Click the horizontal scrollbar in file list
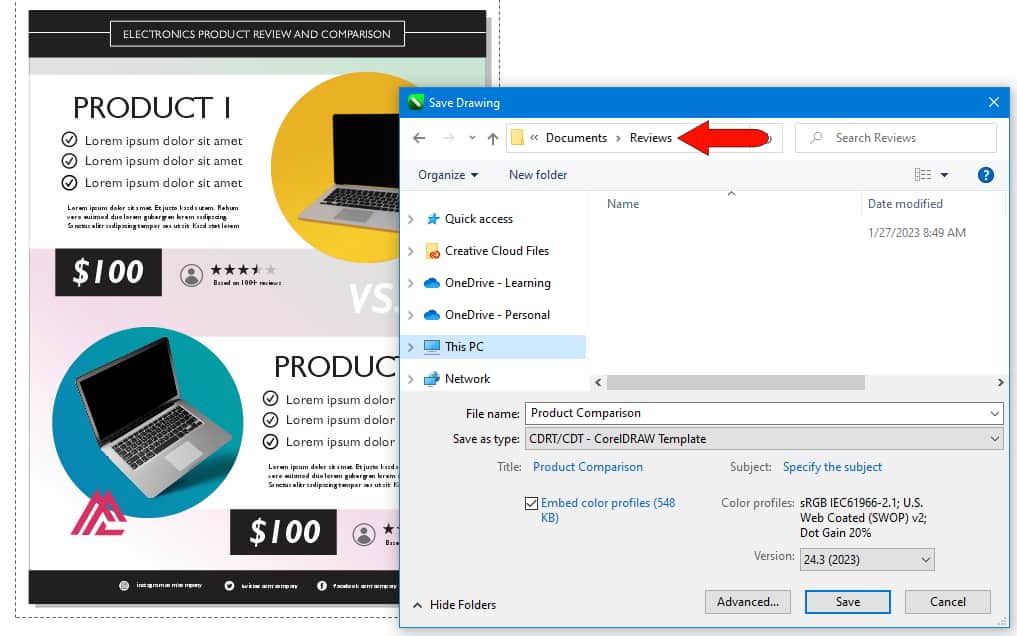This screenshot has width=1017, height=636. [735, 382]
